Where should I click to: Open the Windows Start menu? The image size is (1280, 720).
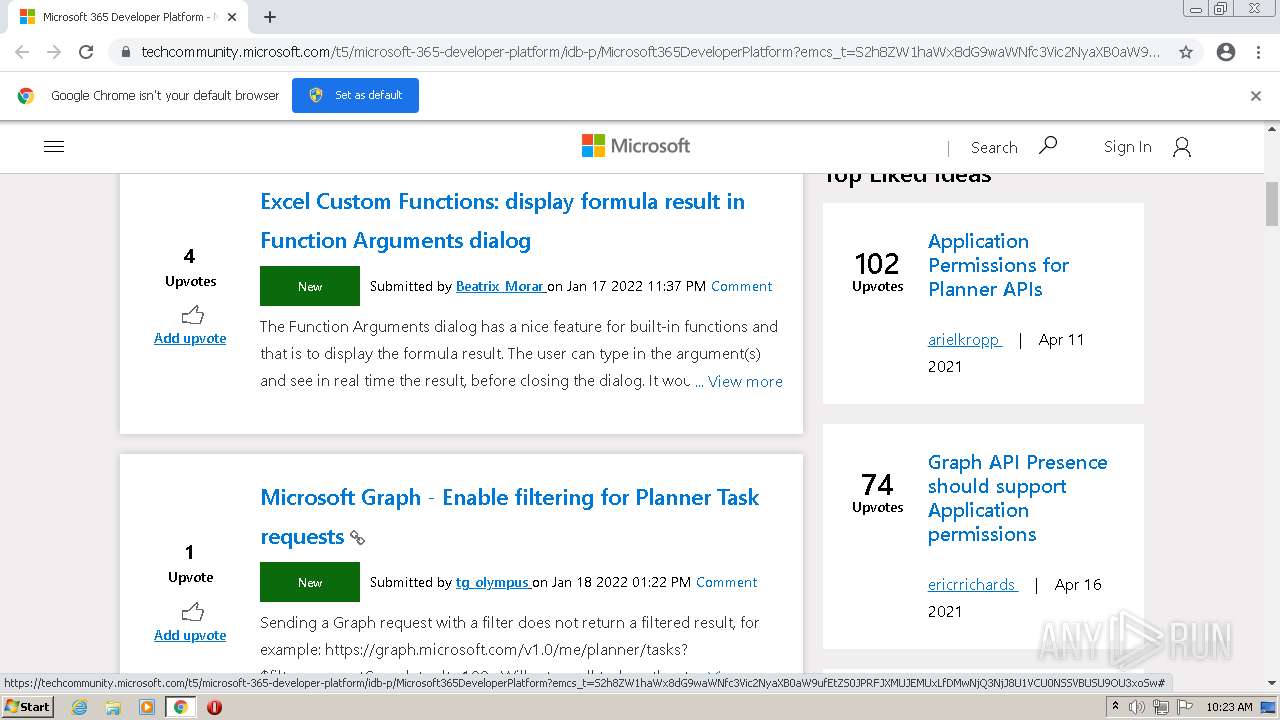coord(28,707)
